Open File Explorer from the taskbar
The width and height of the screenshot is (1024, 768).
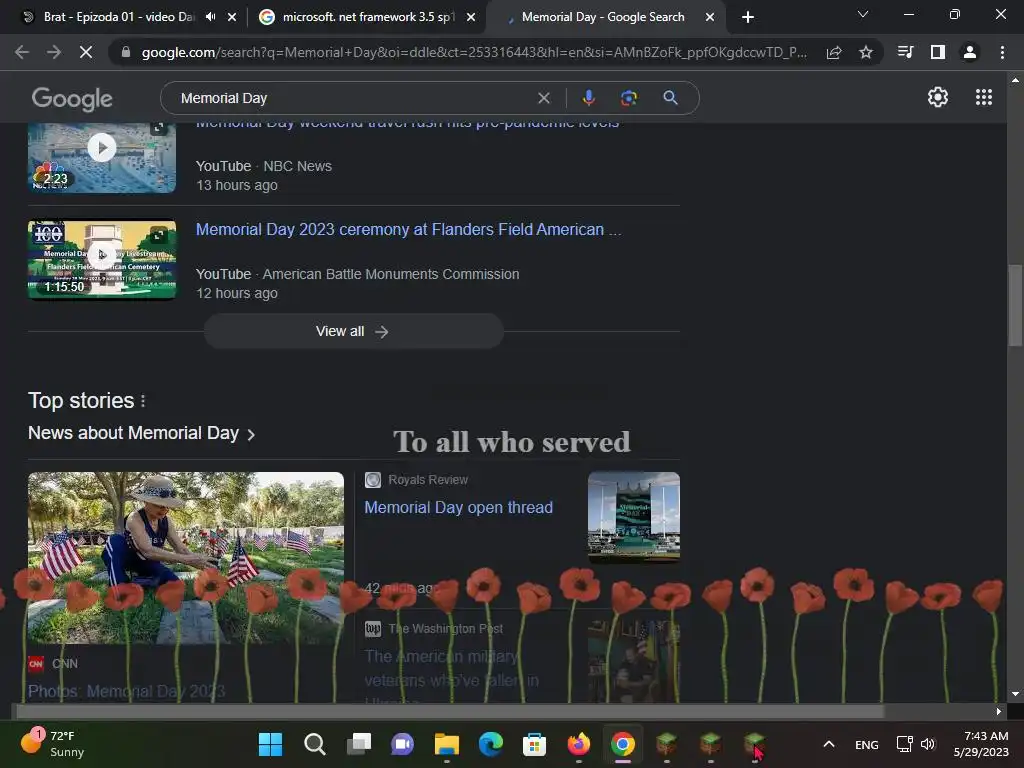point(447,744)
